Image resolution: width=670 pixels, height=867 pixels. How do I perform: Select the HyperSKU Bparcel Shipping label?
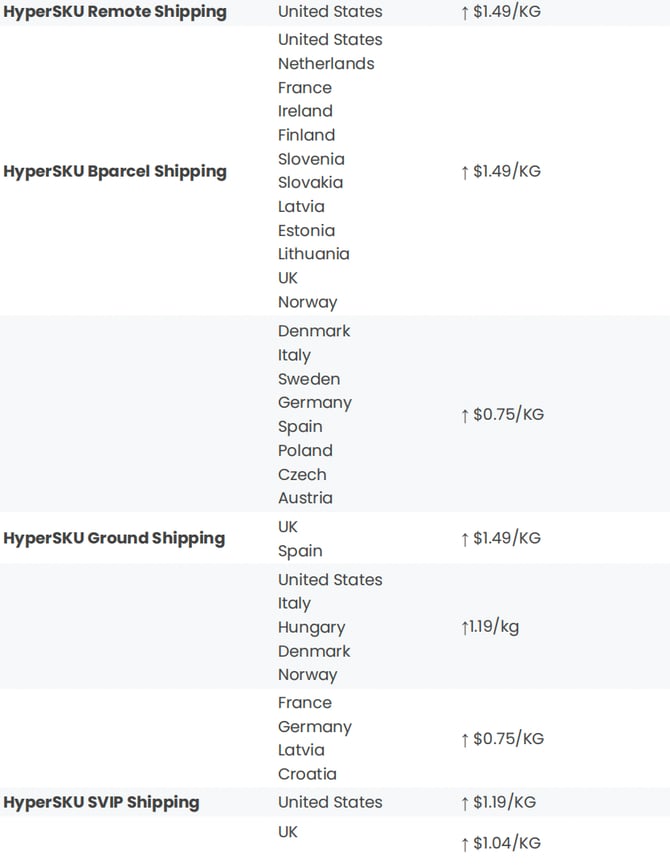tap(115, 171)
